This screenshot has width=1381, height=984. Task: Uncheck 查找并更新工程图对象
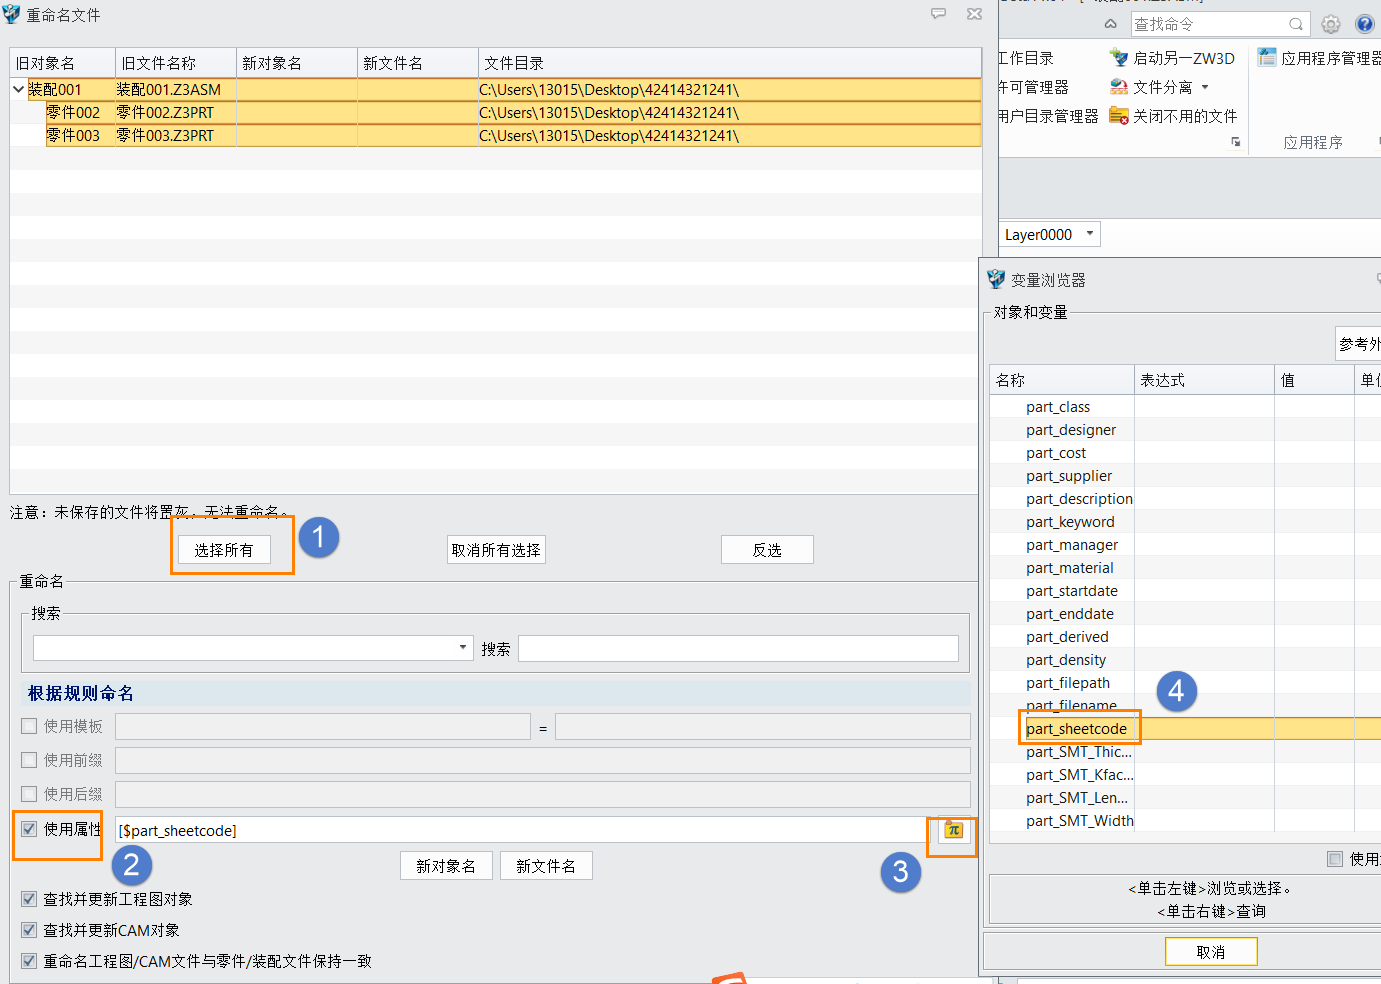click(x=30, y=899)
